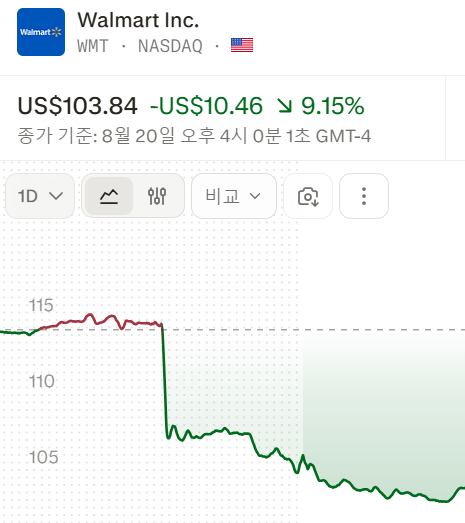The width and height of the screenshot is (465, 523).
Task: Click the chevron next to 1D
Action: 56,196
